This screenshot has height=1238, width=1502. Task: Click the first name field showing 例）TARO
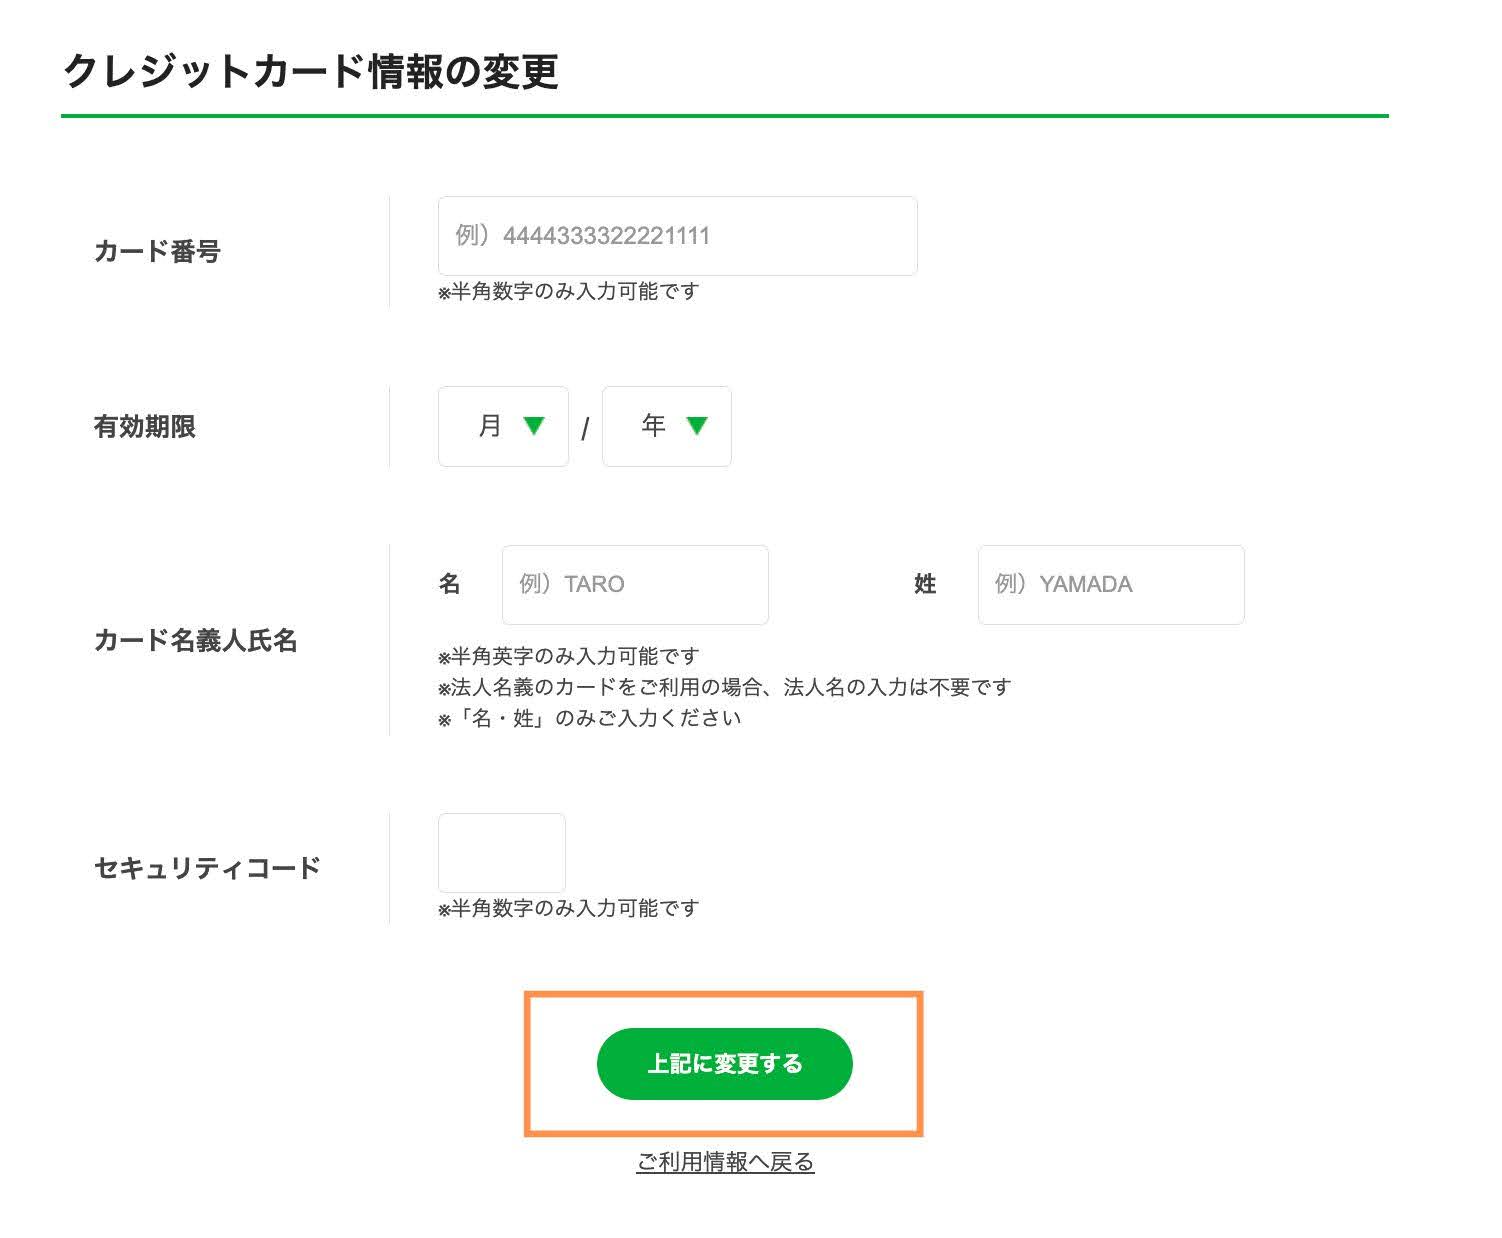coord(634,585)
